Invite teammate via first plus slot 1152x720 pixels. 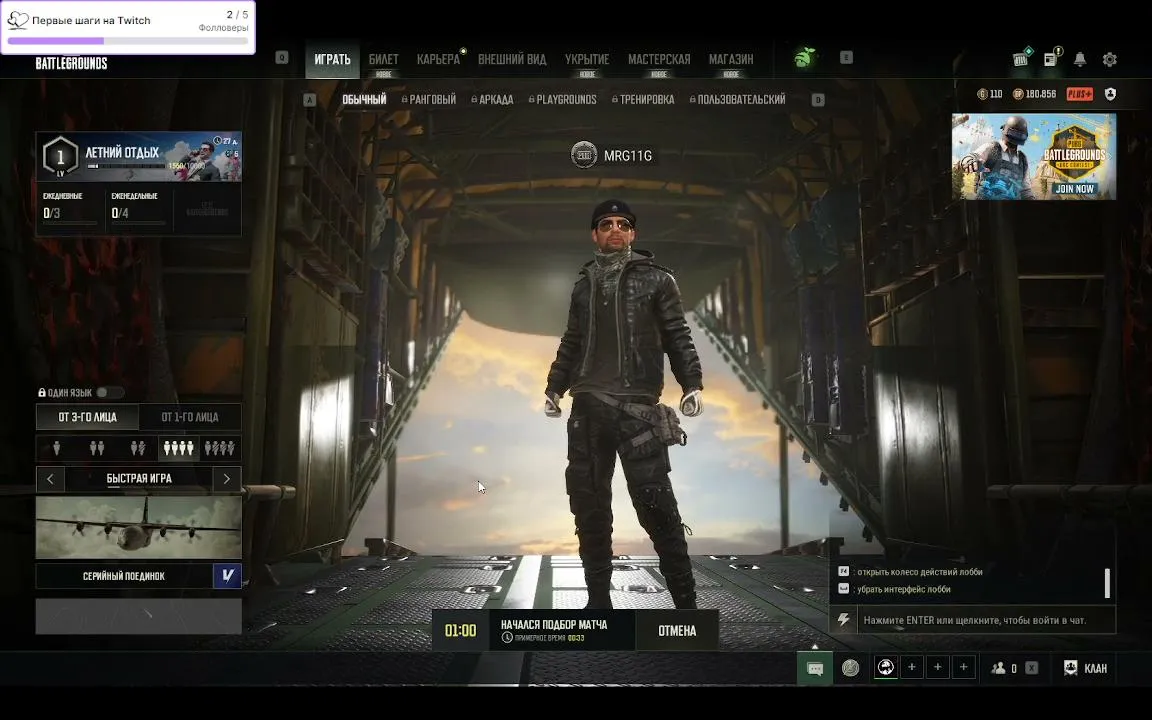912,667
